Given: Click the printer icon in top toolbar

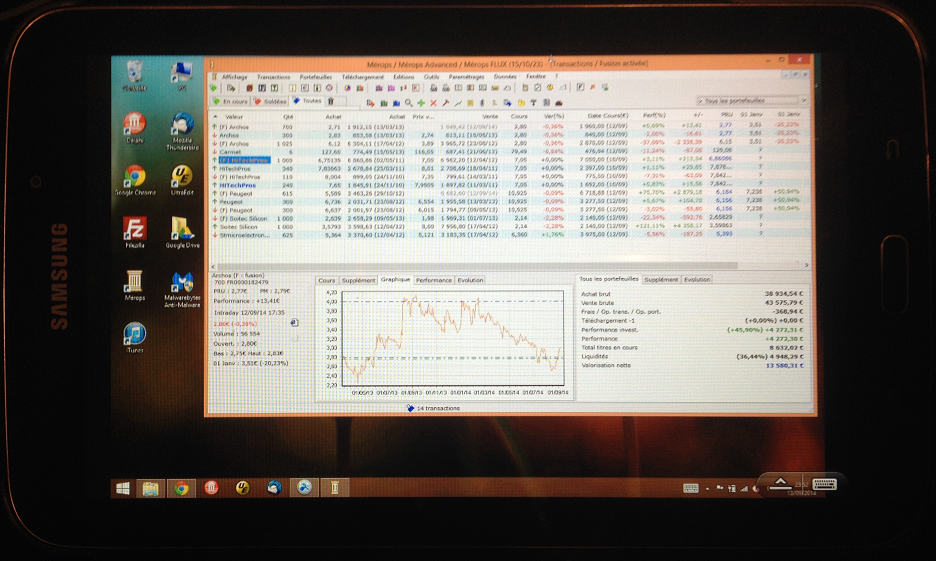Looking at the screenshot, I should (x=434, y=88).
